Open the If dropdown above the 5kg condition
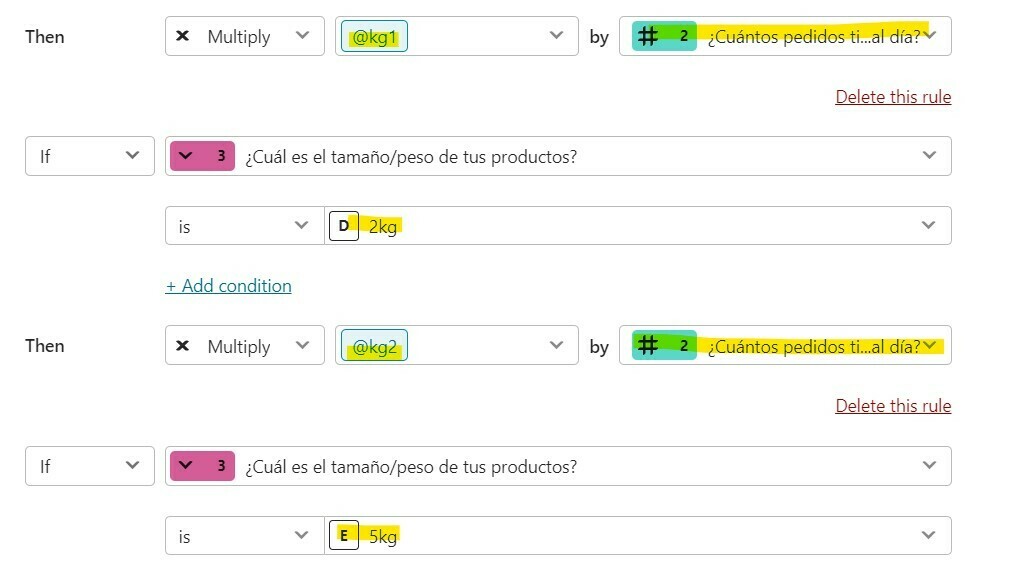The image size is (1012, 577). pyautogui.click(x=90, y=466)
